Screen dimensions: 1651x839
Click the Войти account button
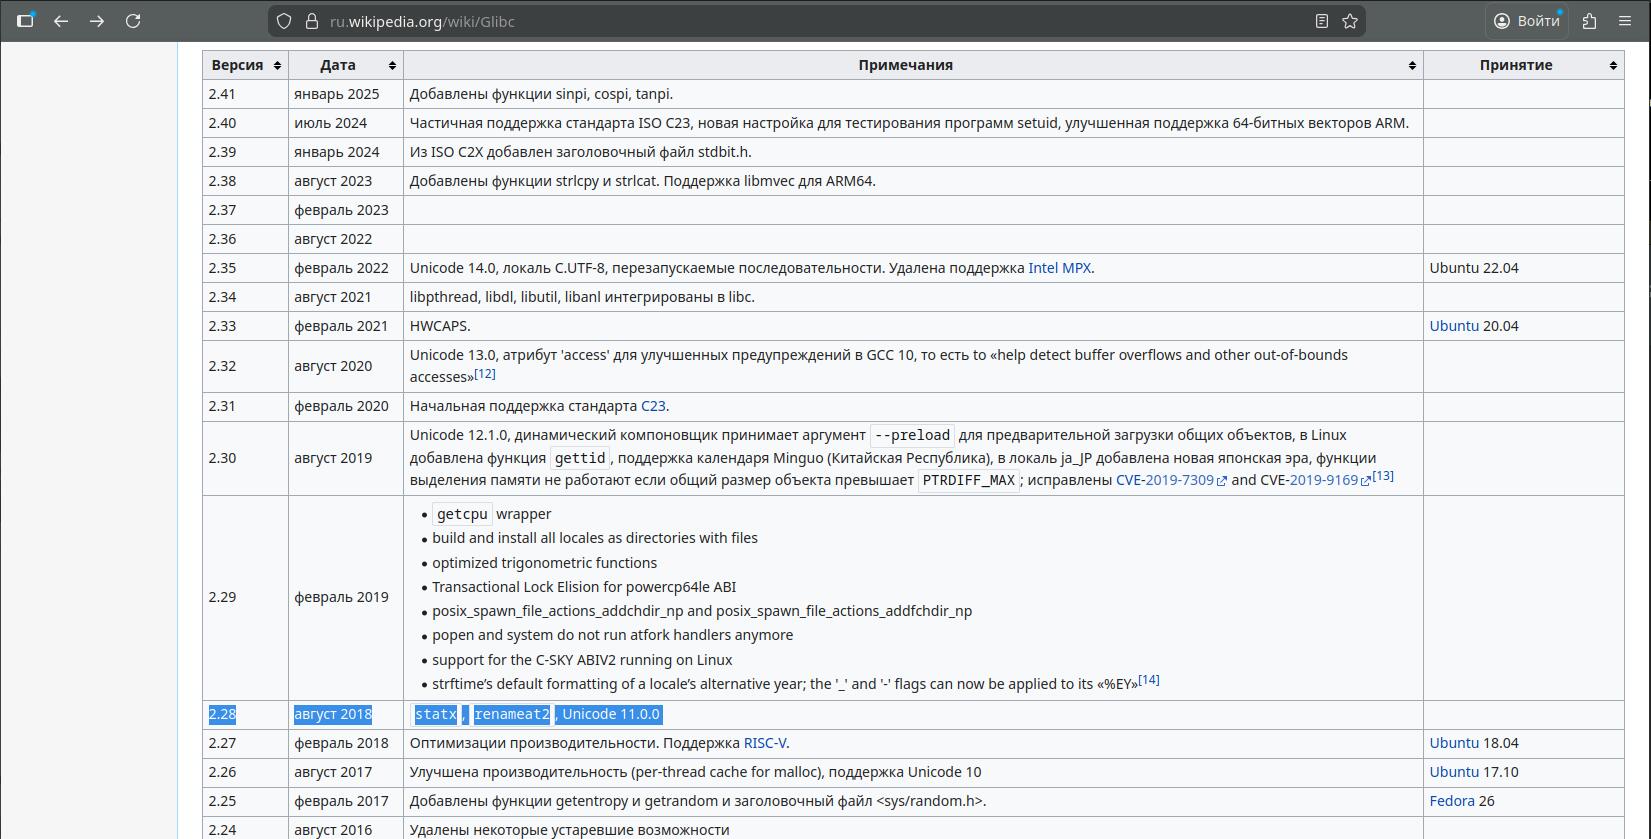tap(1526, 21)
